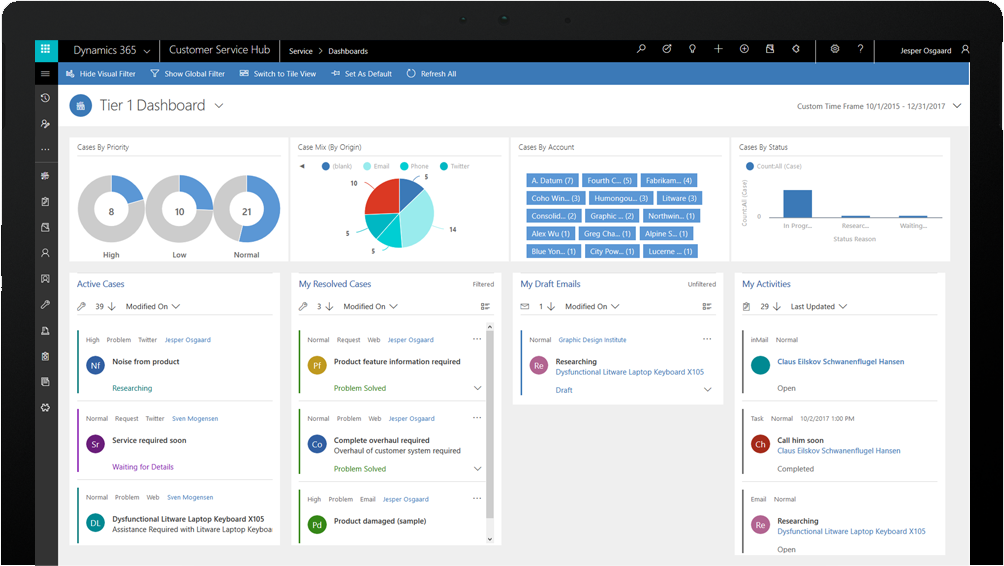Screen dimensions: 1004x566
Task: Open the recent items clock icon in sidebar
Action: tap(45, 98)
